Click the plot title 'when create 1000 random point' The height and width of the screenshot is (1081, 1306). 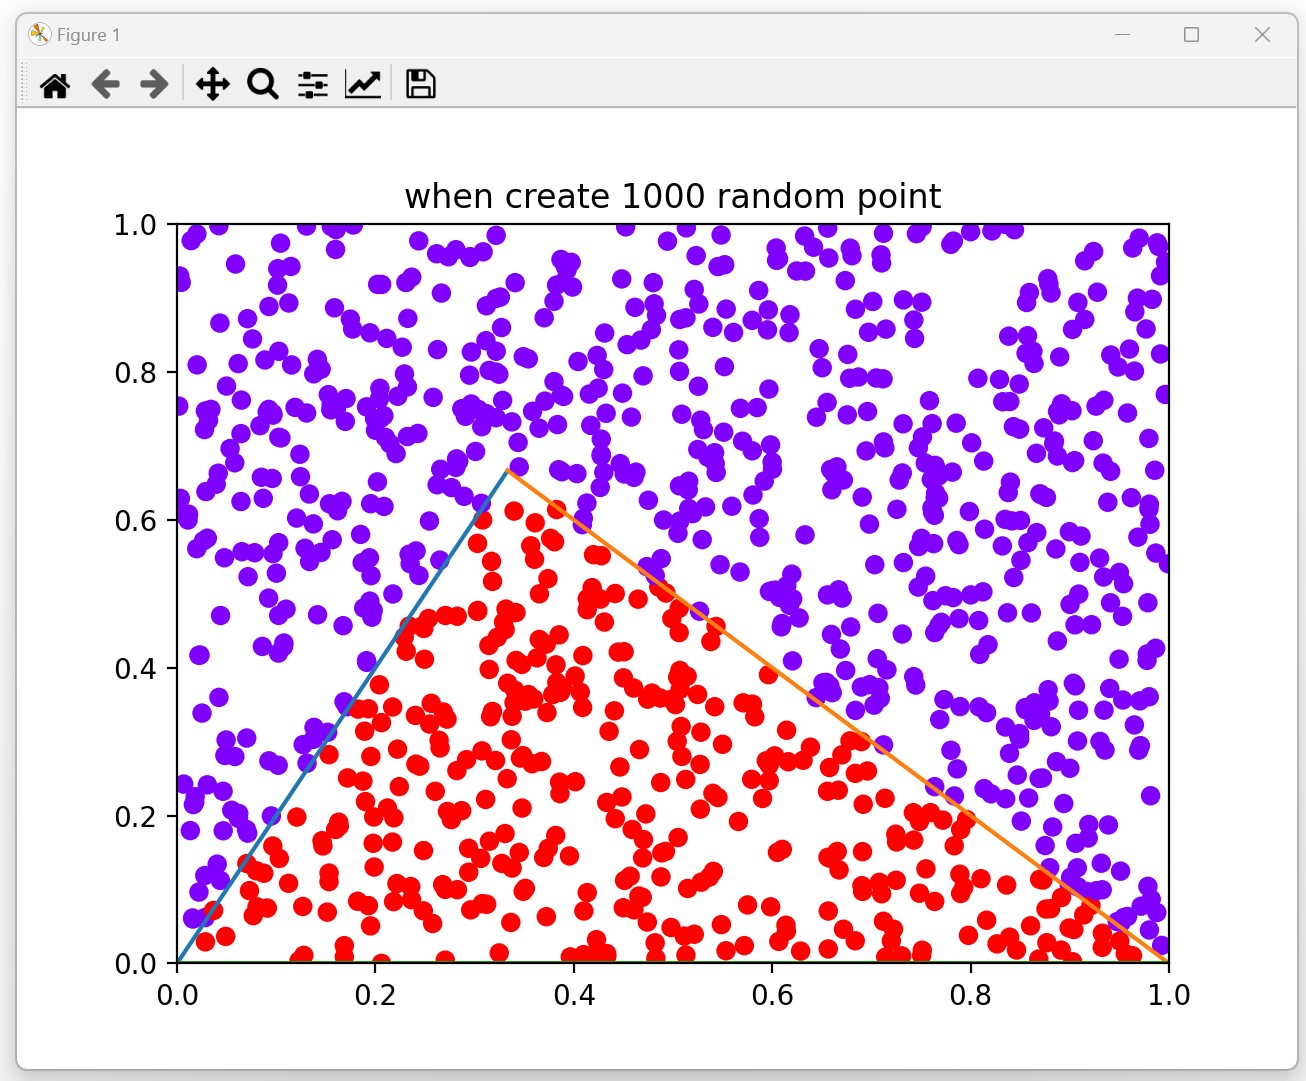click(673, 196)
